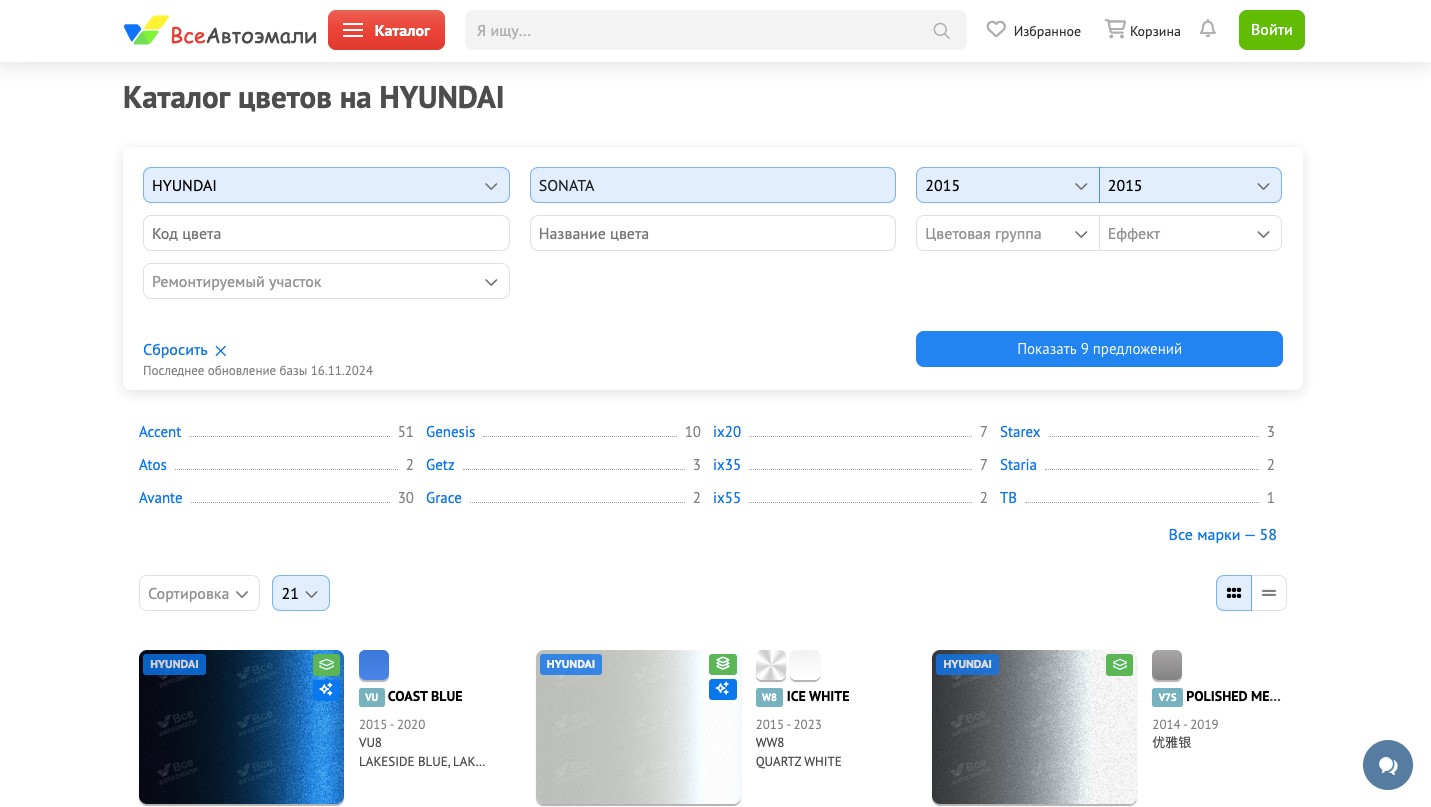Viewport: 1431px width, 807px height.
Task: Click the reset X icon beside Сбросить
Action: point(221,351)
